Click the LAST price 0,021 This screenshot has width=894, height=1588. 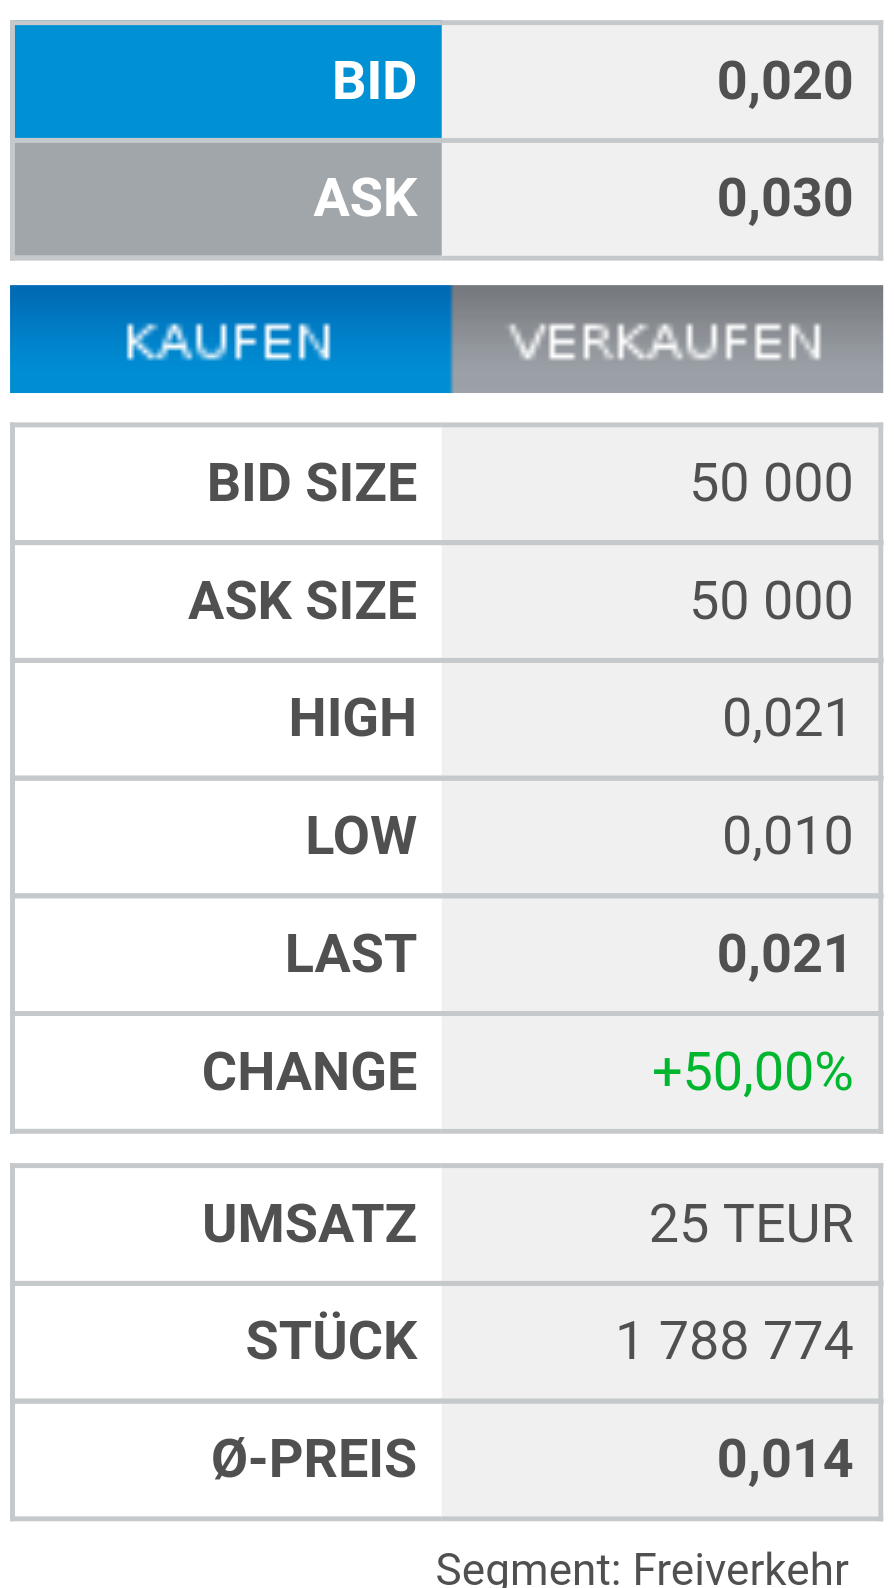coord(784,954)
